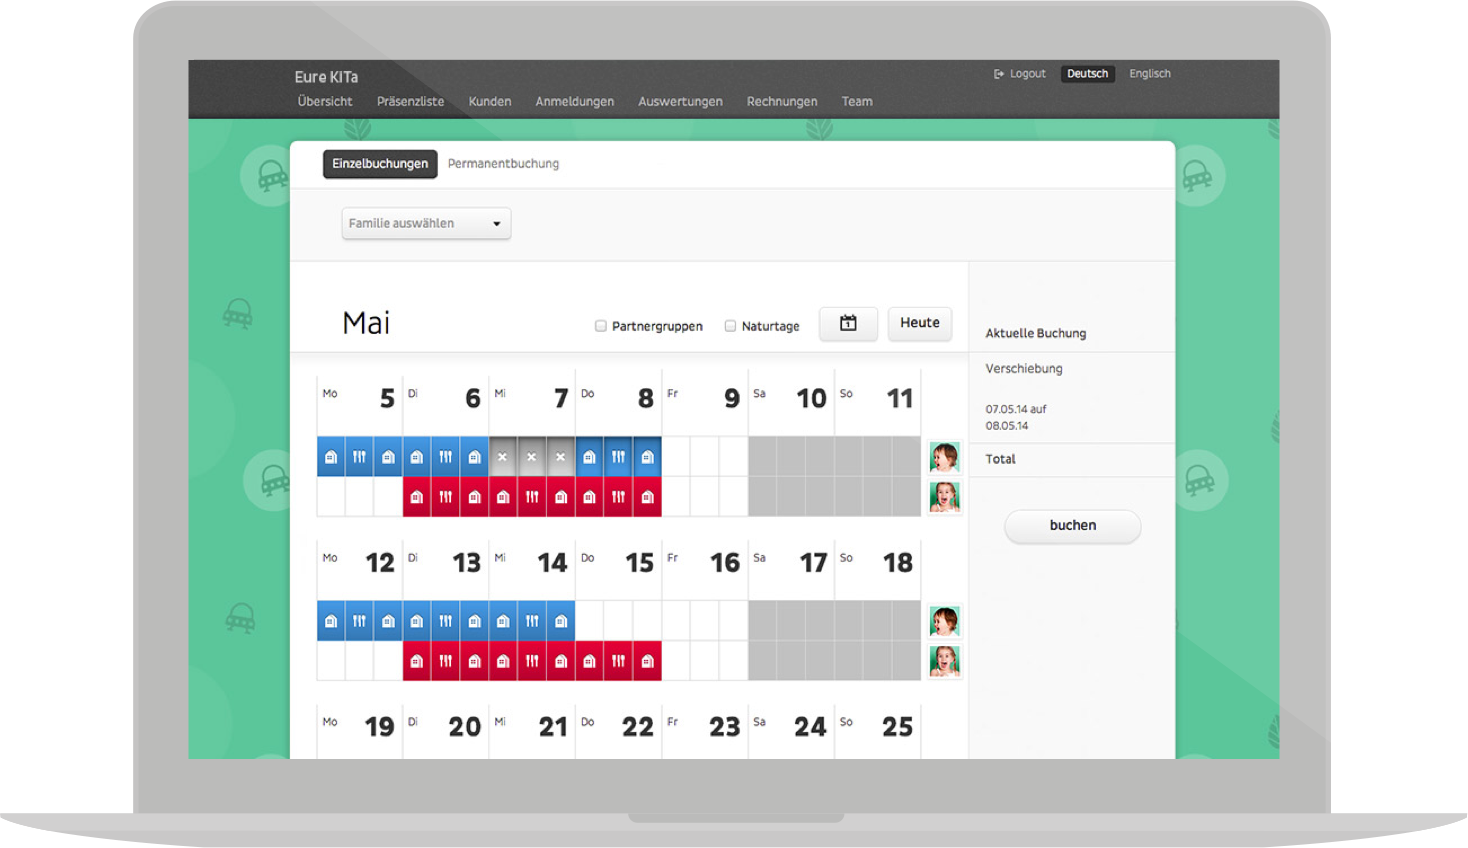Enable the Partnergruppen checkbox

(x=601, y=326)
